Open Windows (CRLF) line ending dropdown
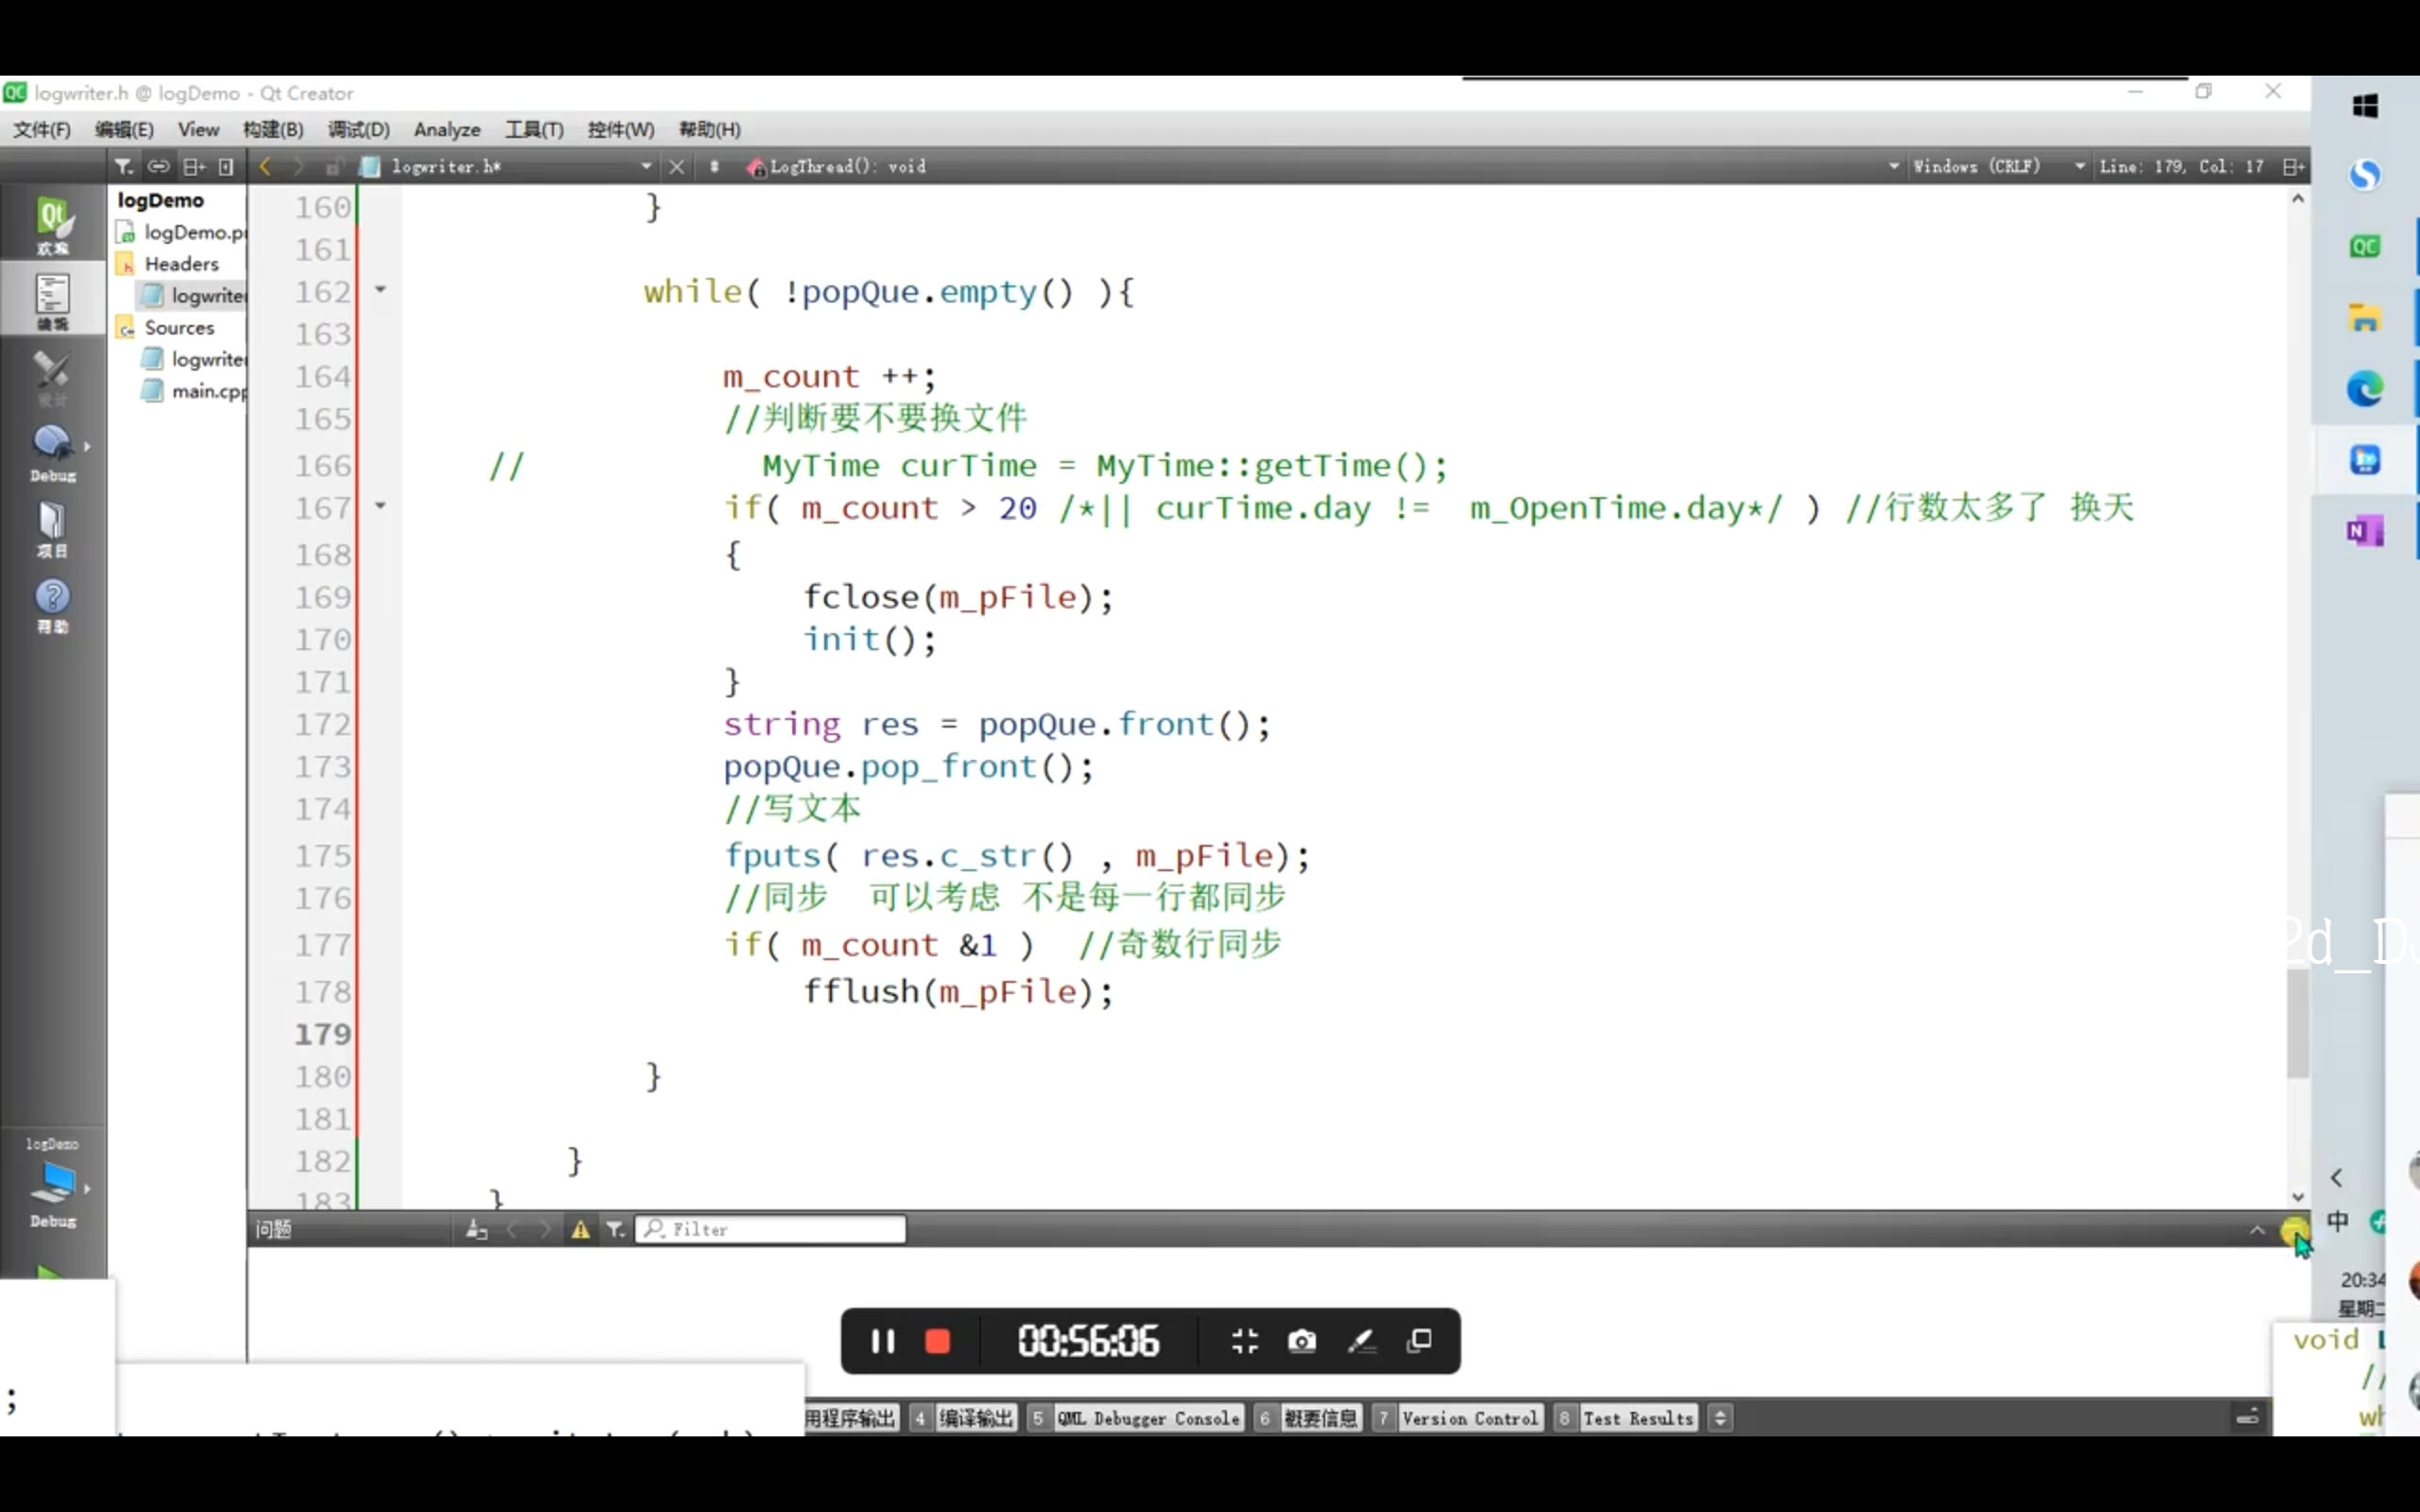Viewport: 2420px width, 1512px height. (x=1976, y=166)
